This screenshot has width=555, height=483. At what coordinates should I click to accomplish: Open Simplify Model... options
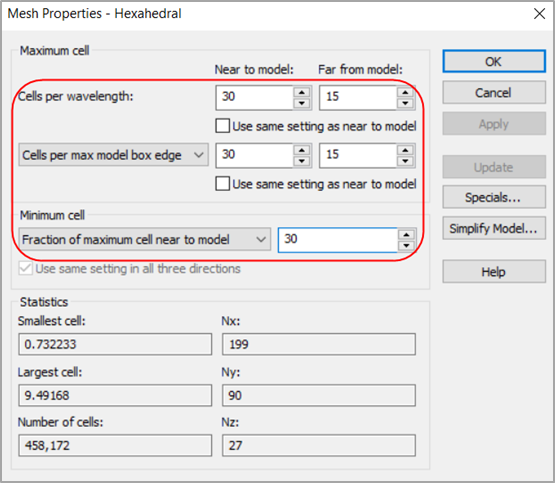[x=494, y=228]
